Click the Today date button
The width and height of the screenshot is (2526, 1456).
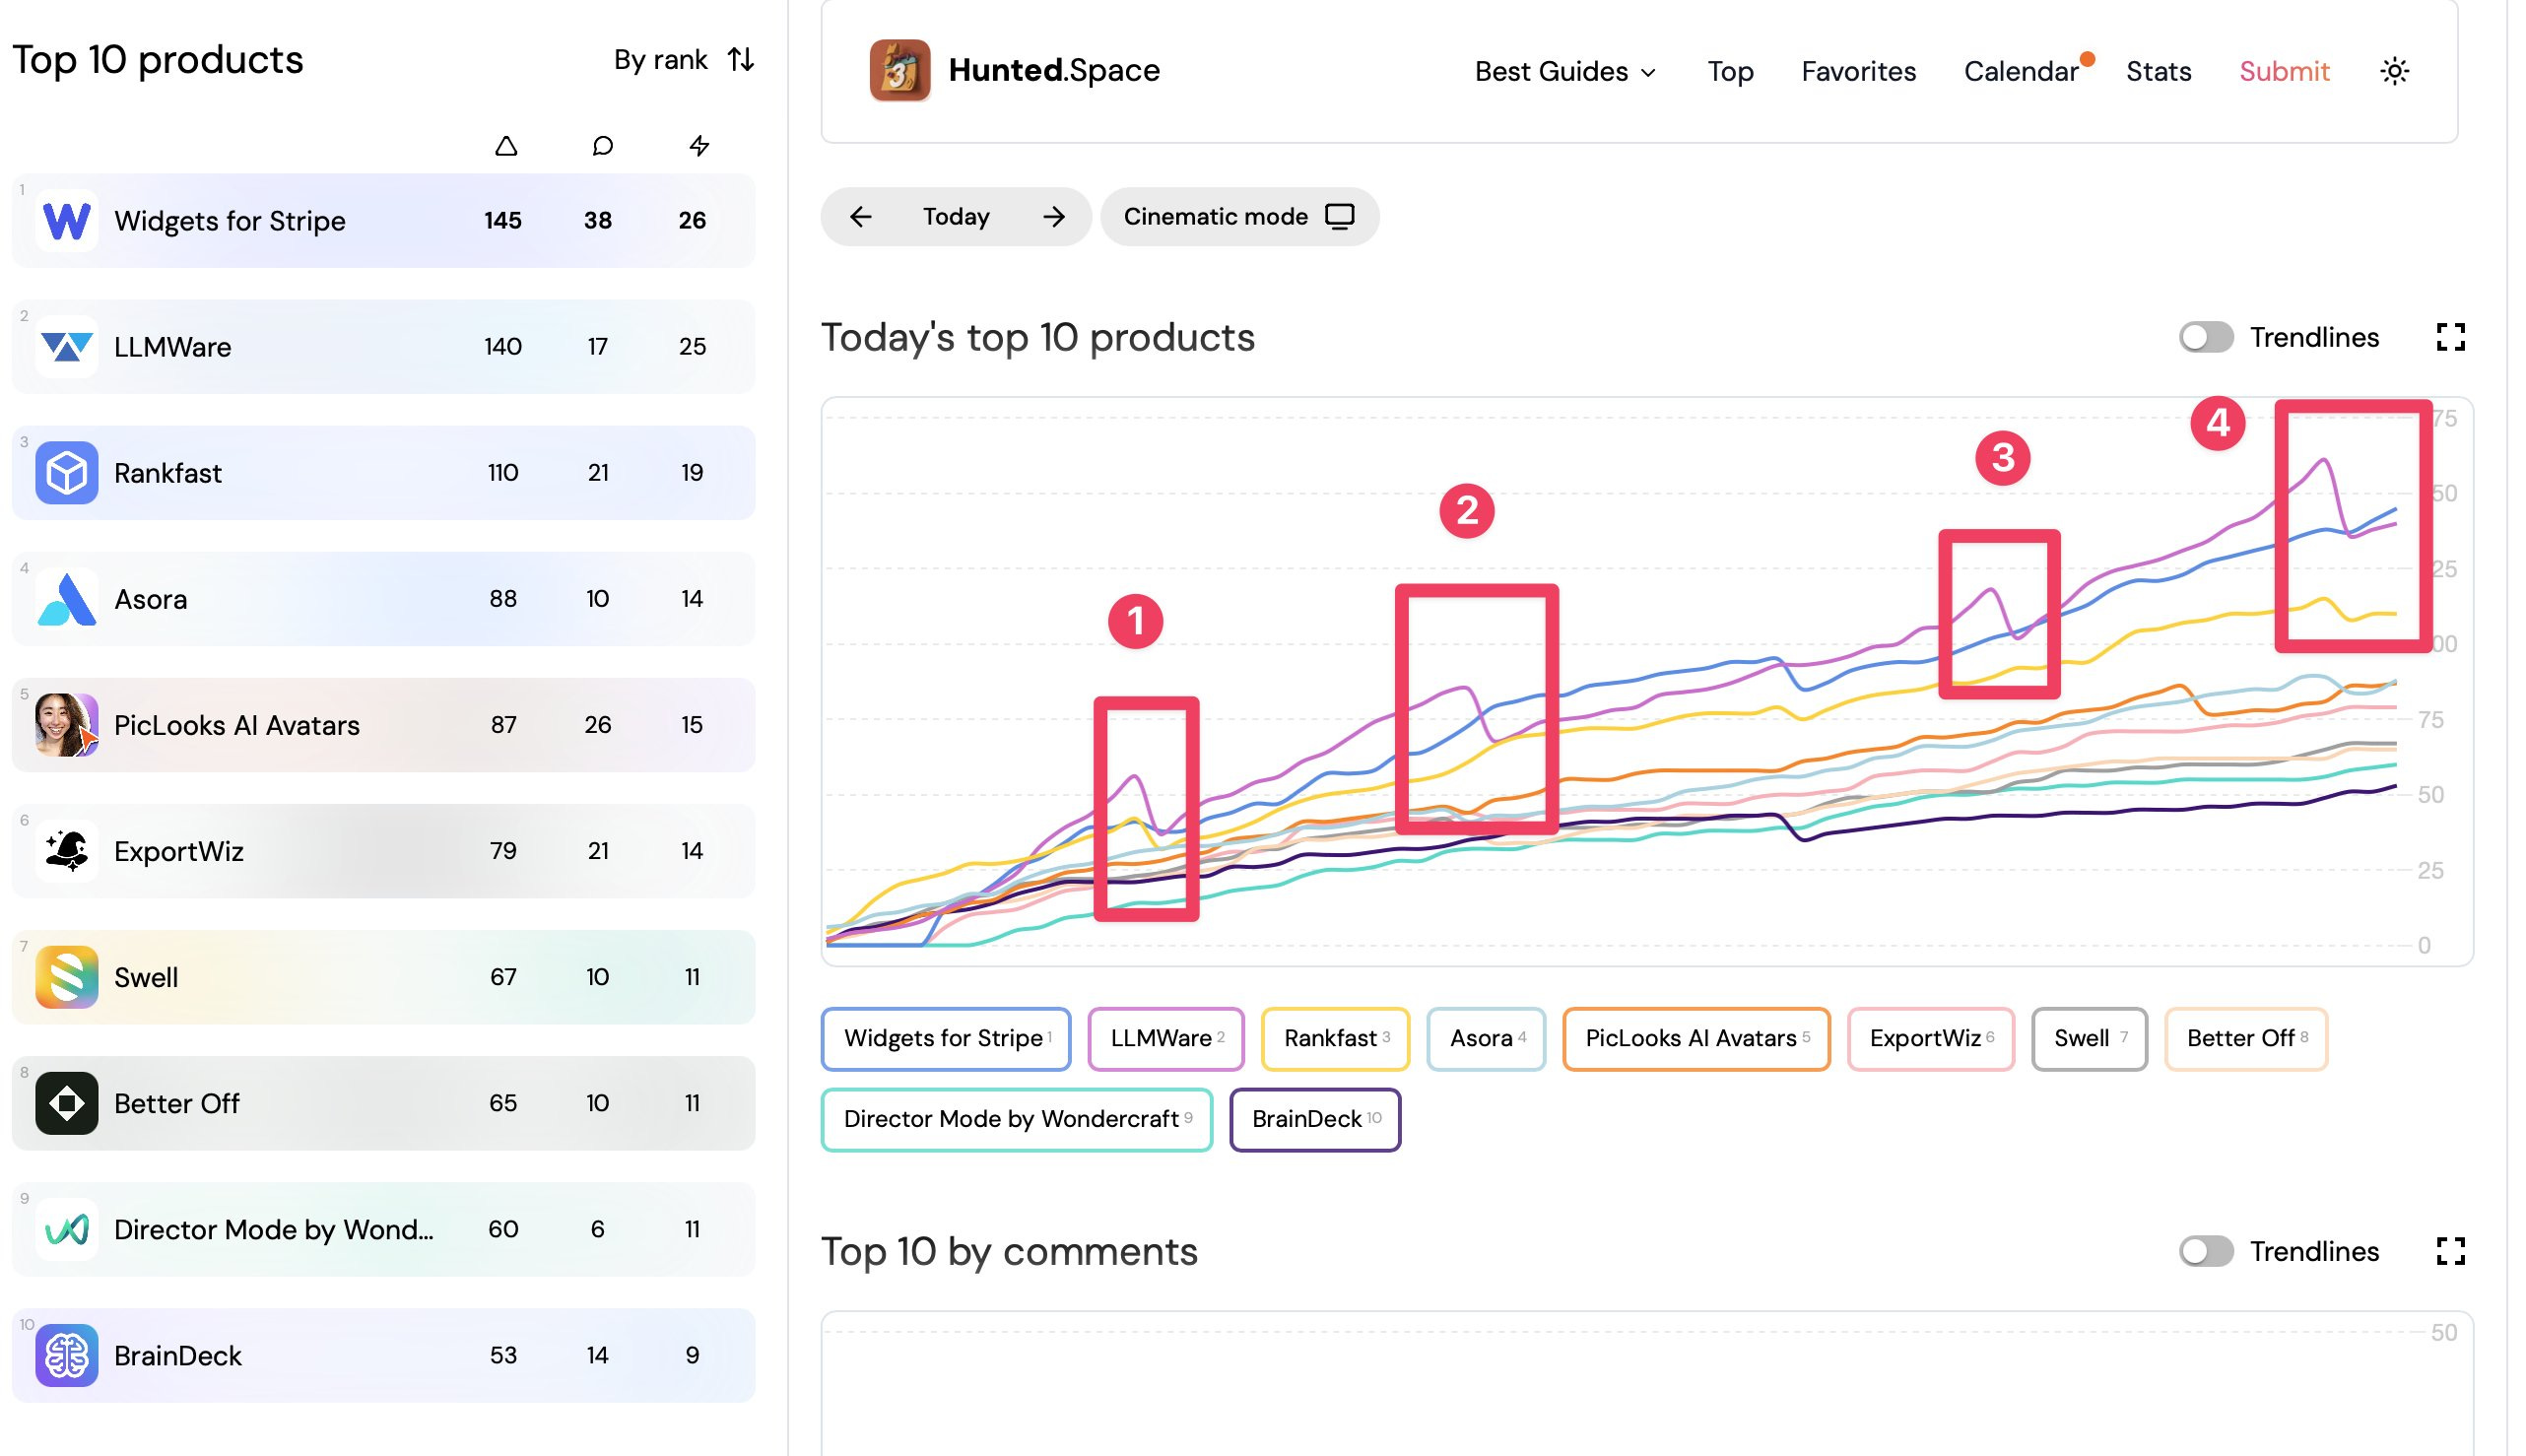(x=956, y=216)
